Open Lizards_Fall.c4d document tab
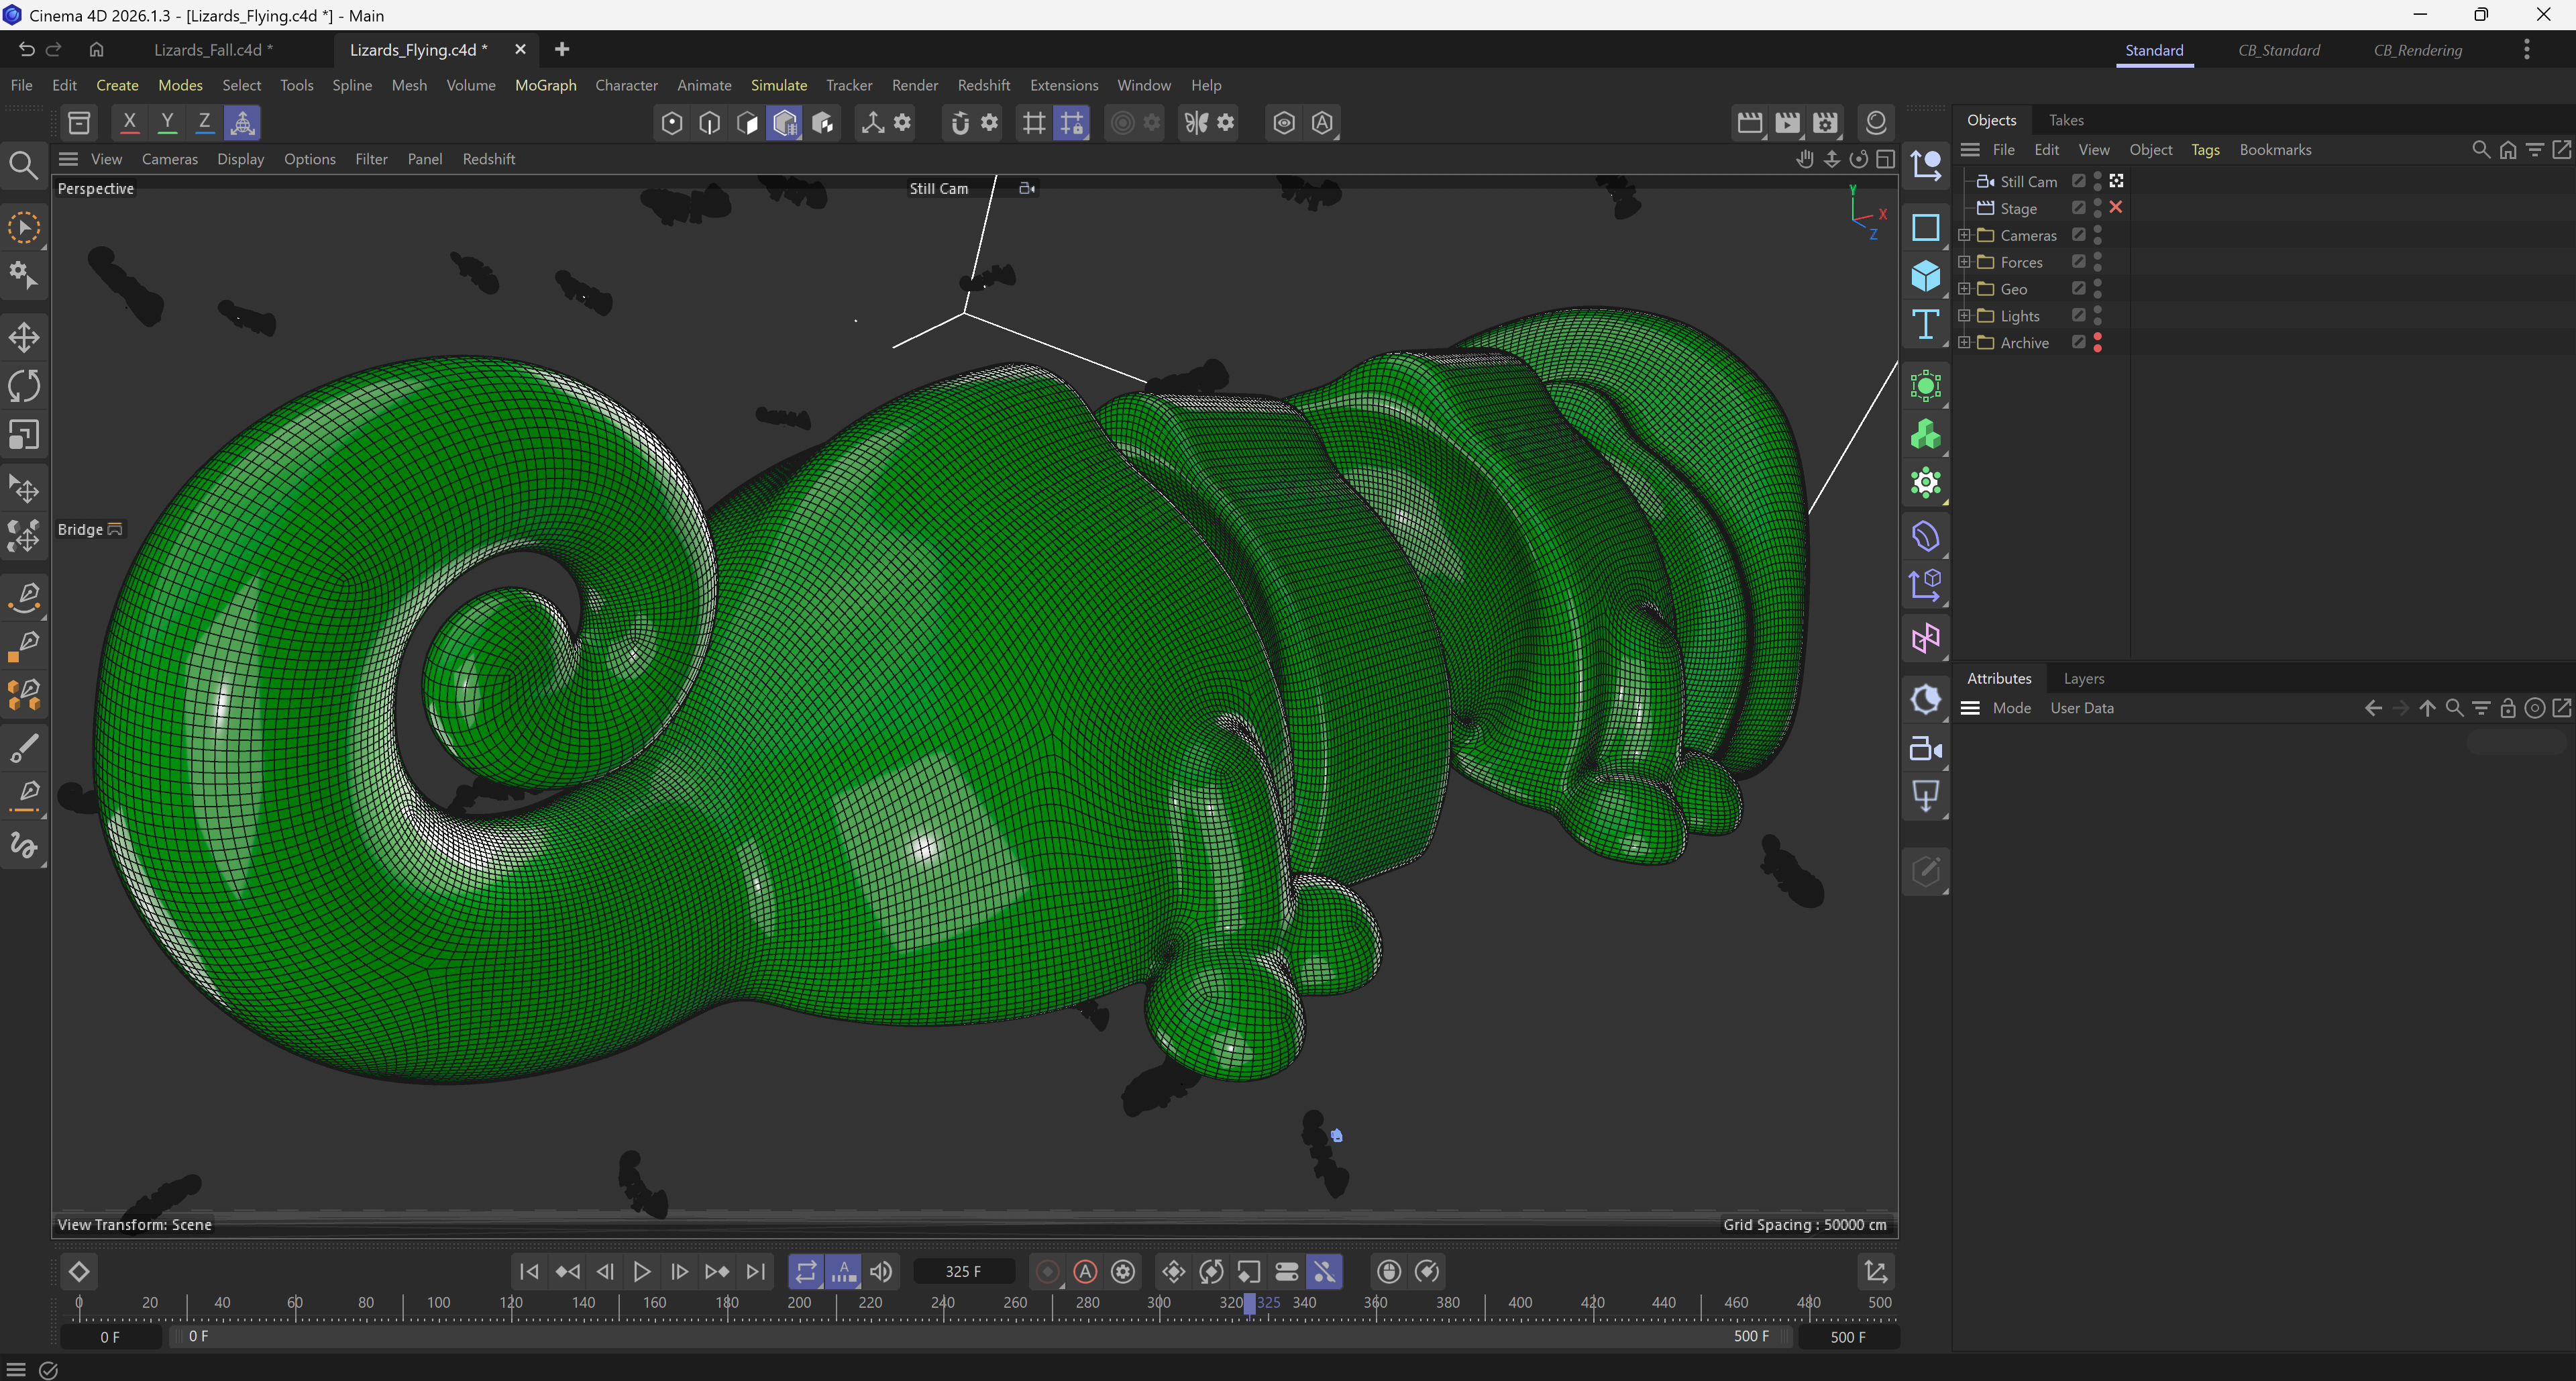This screenshot has height=1381, width=2576. point(213,50)
